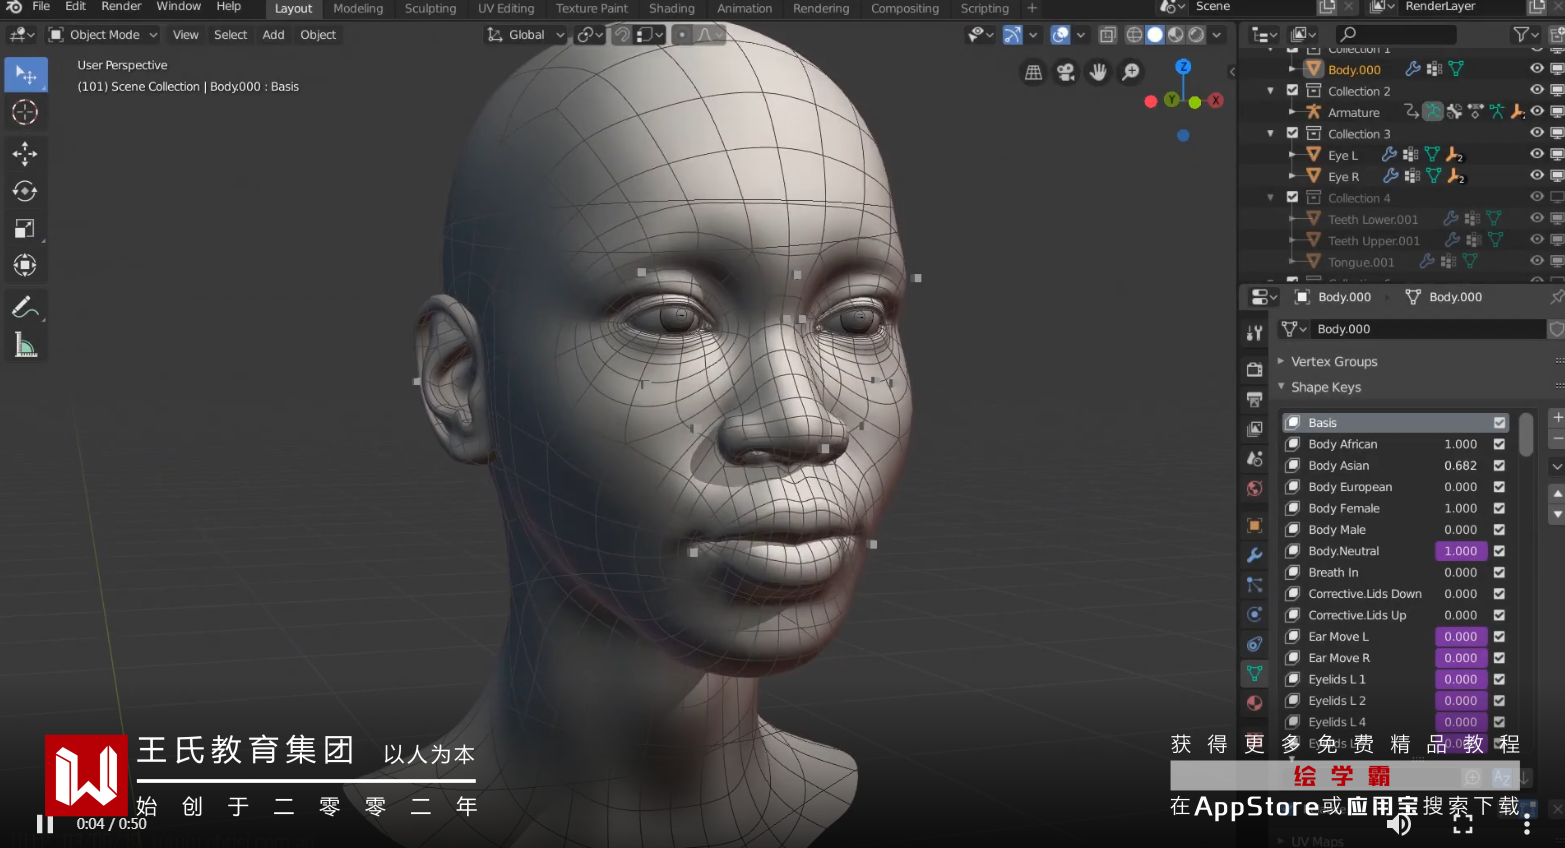Switch to the Sculpting workspace tab
Viewport: 1565px width, 848px height.
pos(430,8)
